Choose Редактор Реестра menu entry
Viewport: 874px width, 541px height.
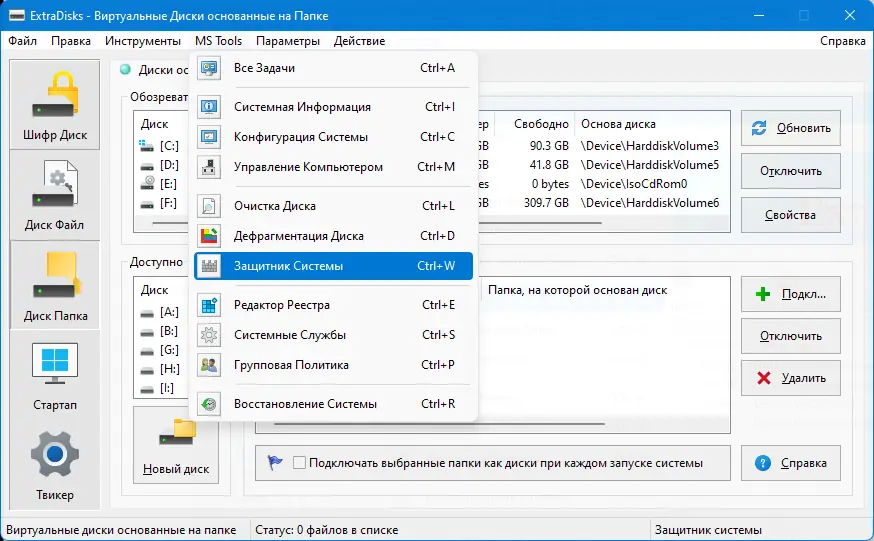pos(333,305)
